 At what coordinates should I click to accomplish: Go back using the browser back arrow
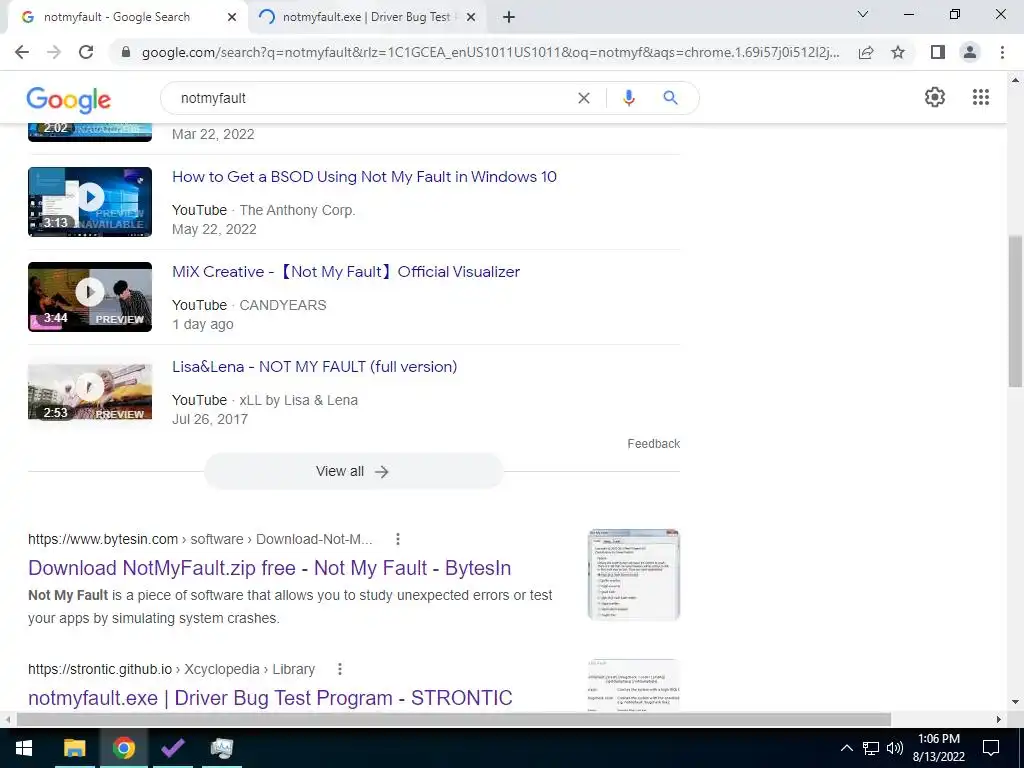pos(22,52)
